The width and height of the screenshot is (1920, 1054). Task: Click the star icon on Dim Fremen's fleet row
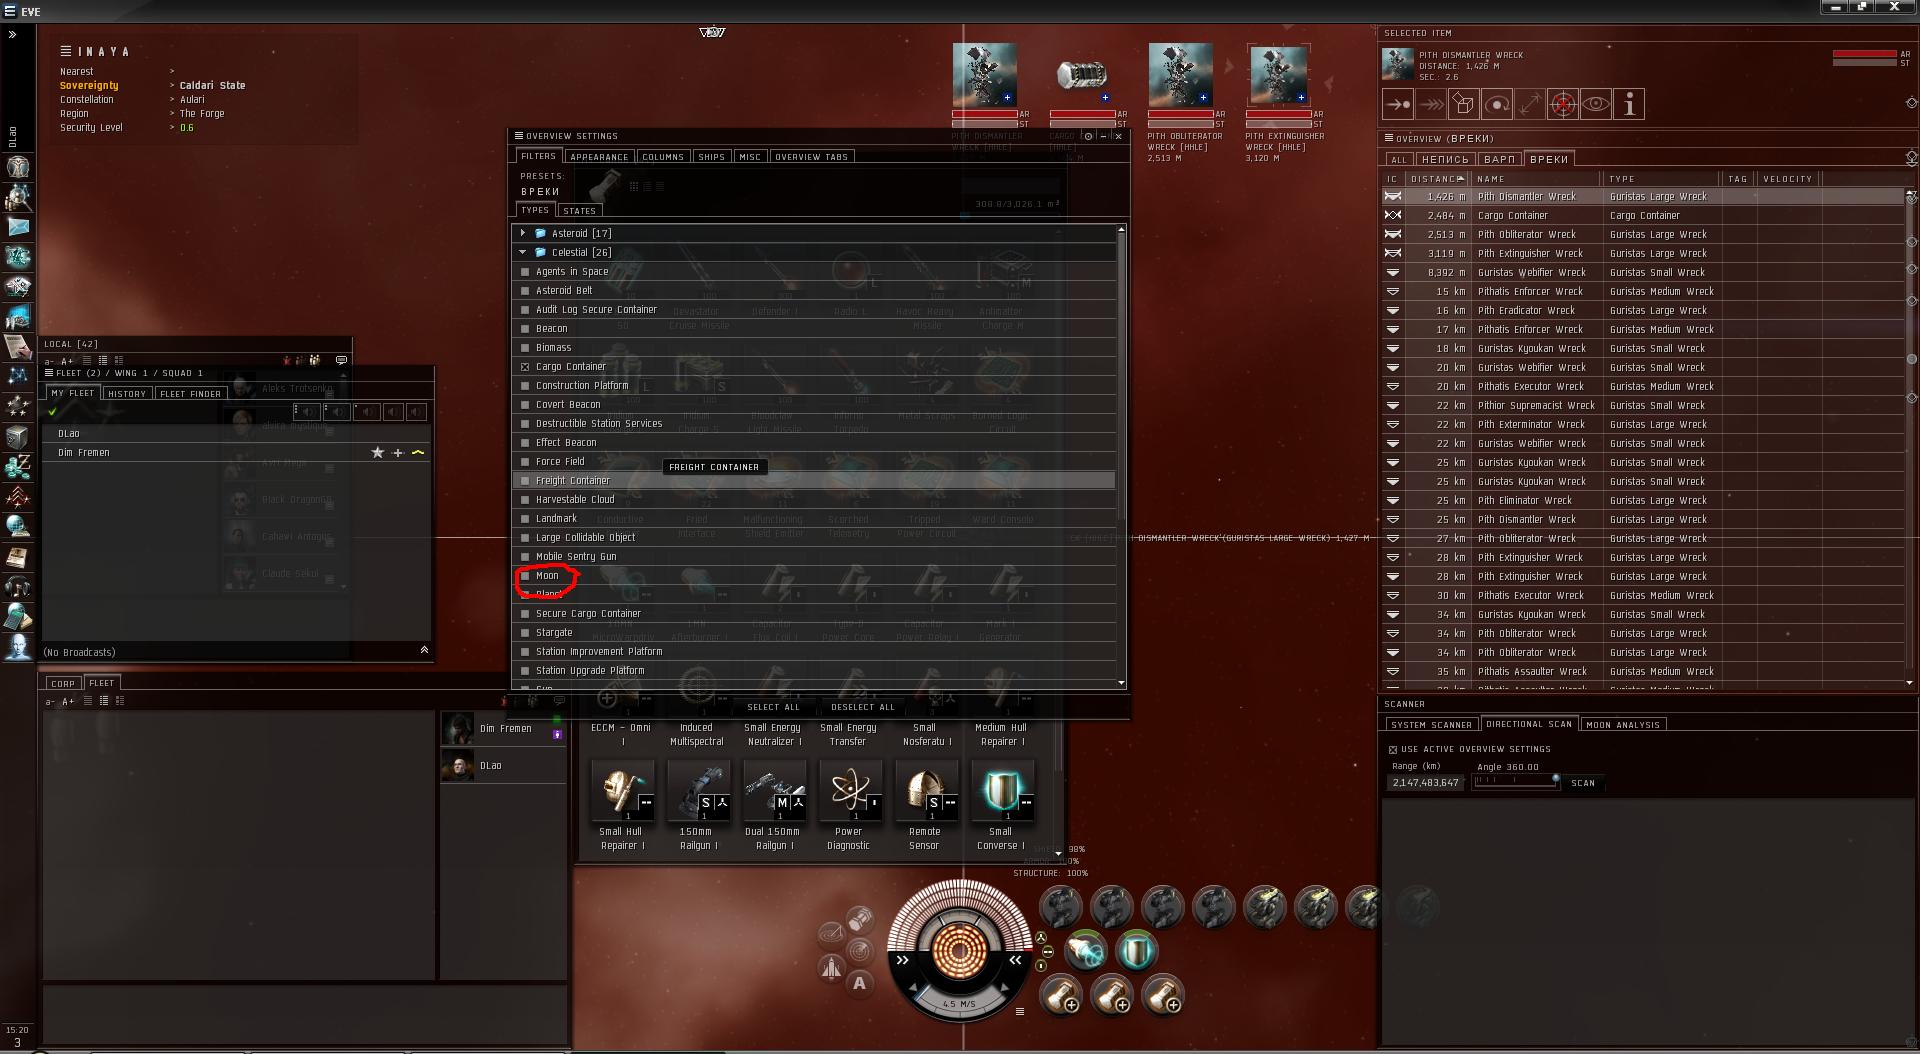click(378, 453)
